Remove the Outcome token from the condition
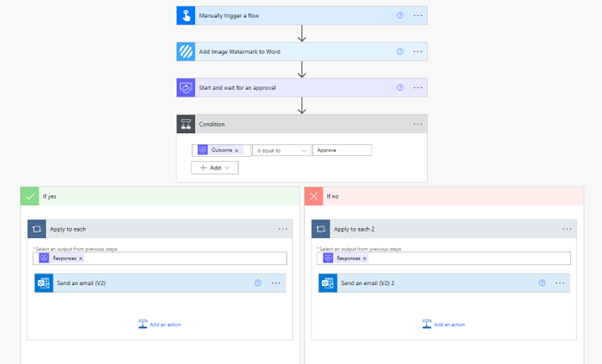 pos(237,151)
